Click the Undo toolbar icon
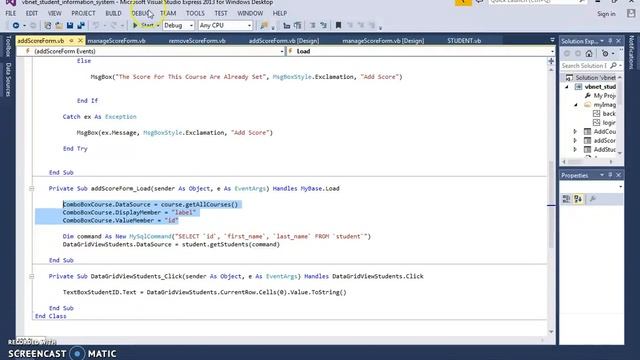Image resolution: width=640 pixels, height=360 pixels. click(x=96, y=25)
